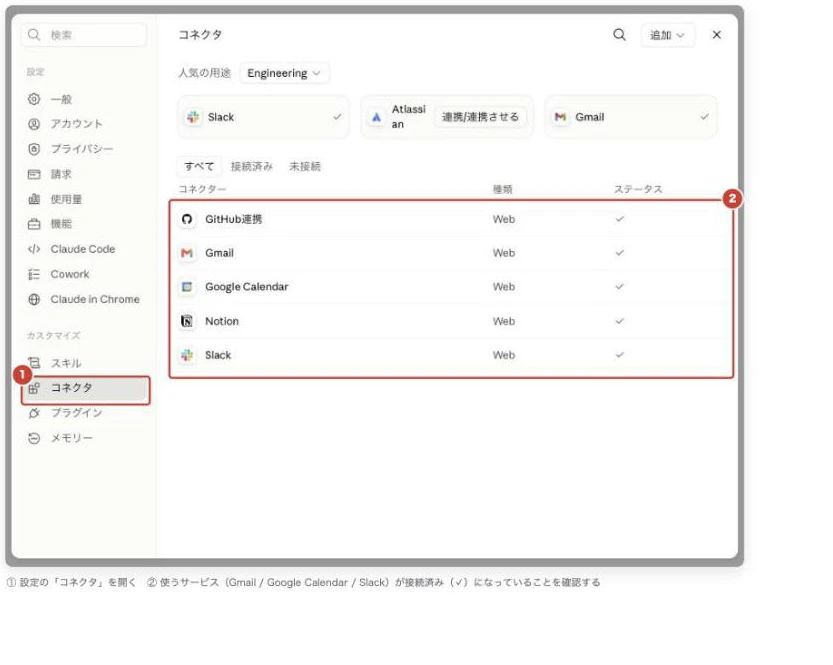Close the settings dialog with X
The image size is (833, 665).
pos(716,35)
